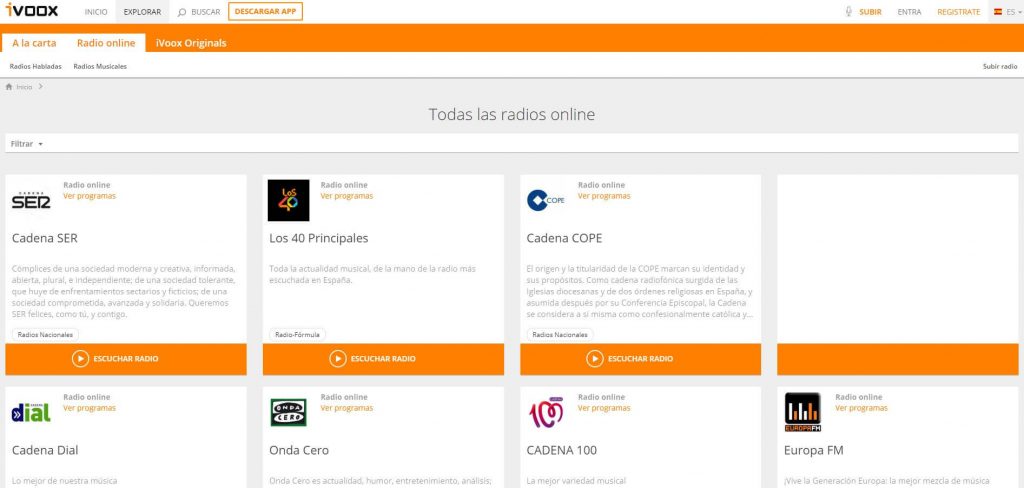Image resolution: width=1024 pixels, height=488 pixels.
Task: Click Entra to log in
Action: (x=910, y=12)
